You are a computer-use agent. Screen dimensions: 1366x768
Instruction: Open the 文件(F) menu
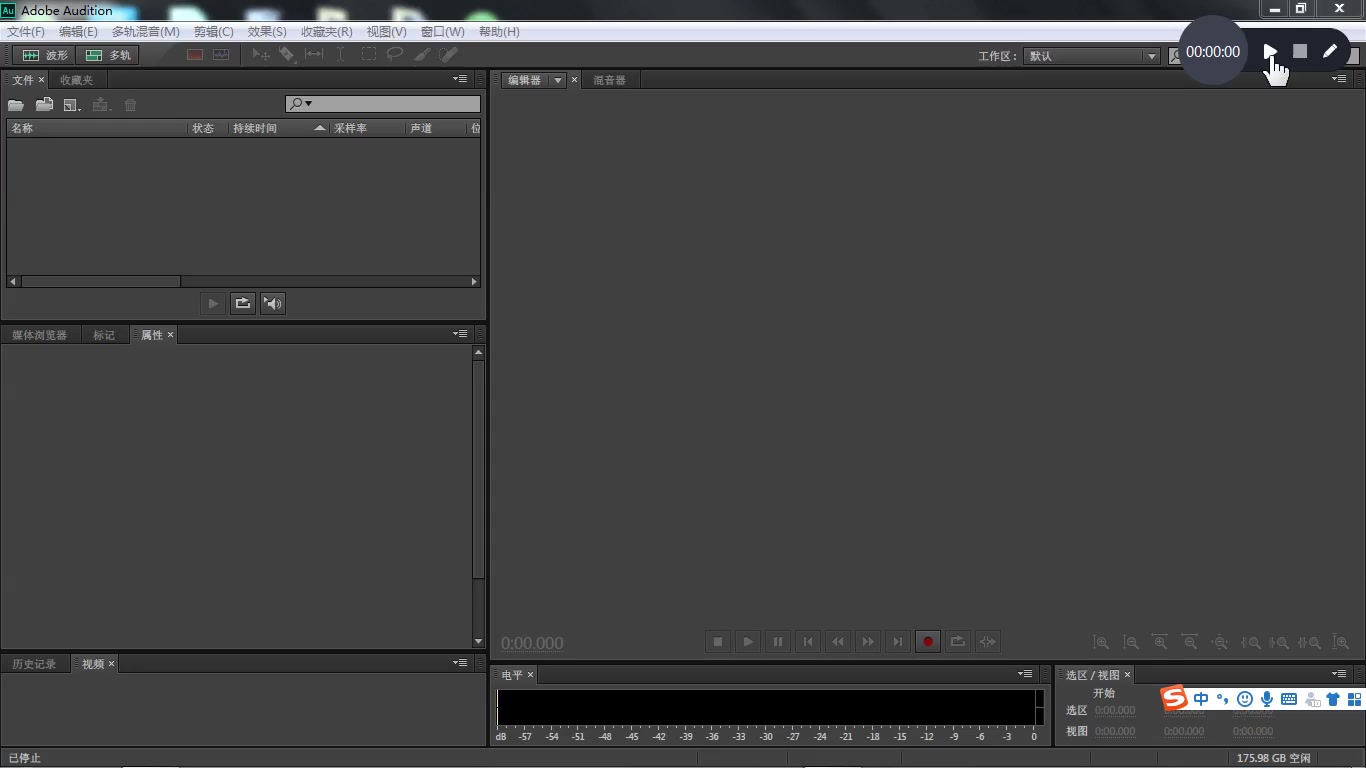[x=26, y=32]
